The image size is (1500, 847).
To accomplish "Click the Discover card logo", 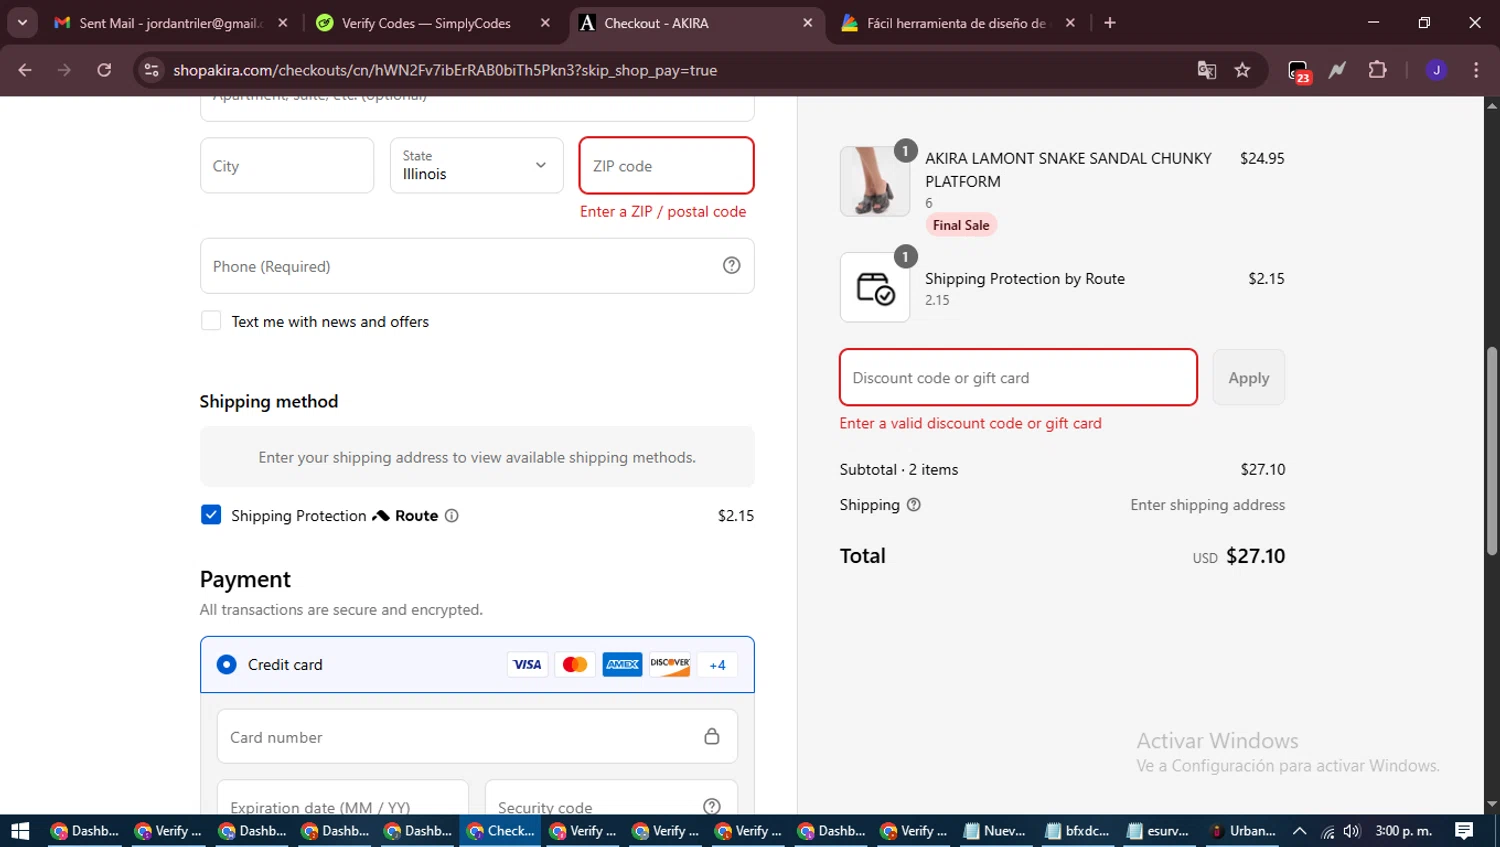I will pos(670,665).
